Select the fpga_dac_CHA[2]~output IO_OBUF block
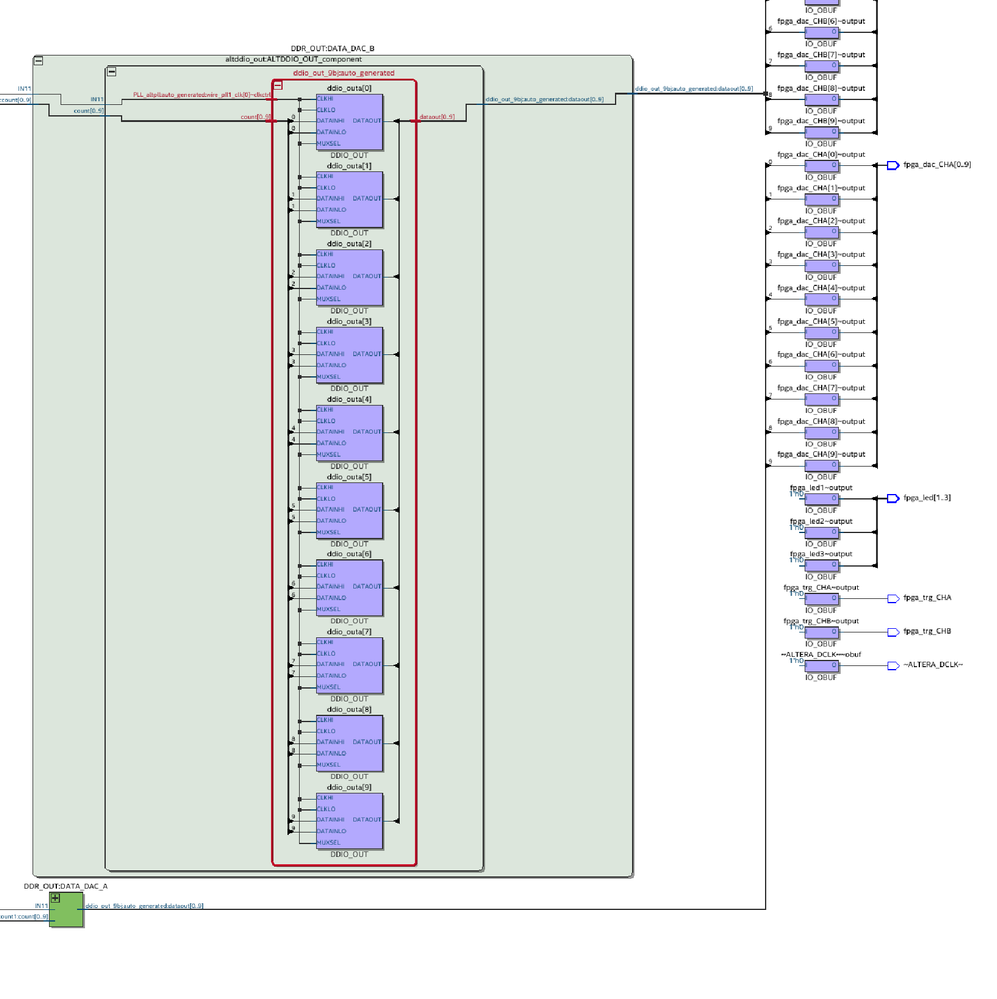 [x=822, y=233]
